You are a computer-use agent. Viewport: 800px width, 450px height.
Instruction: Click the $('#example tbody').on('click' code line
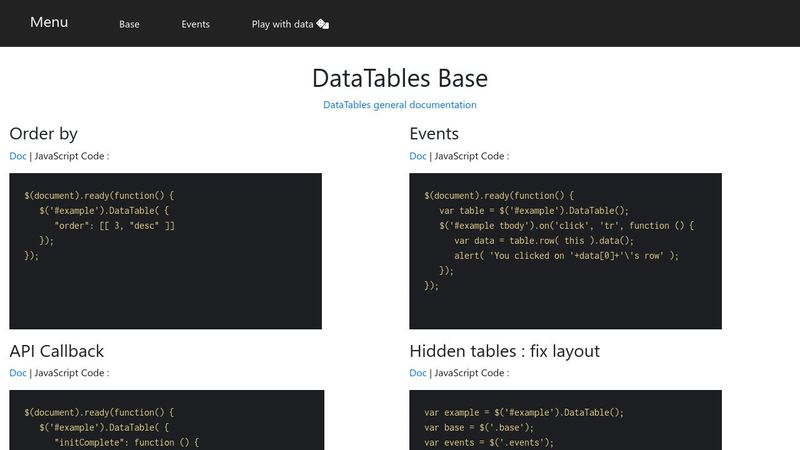(x=566, y=226)
